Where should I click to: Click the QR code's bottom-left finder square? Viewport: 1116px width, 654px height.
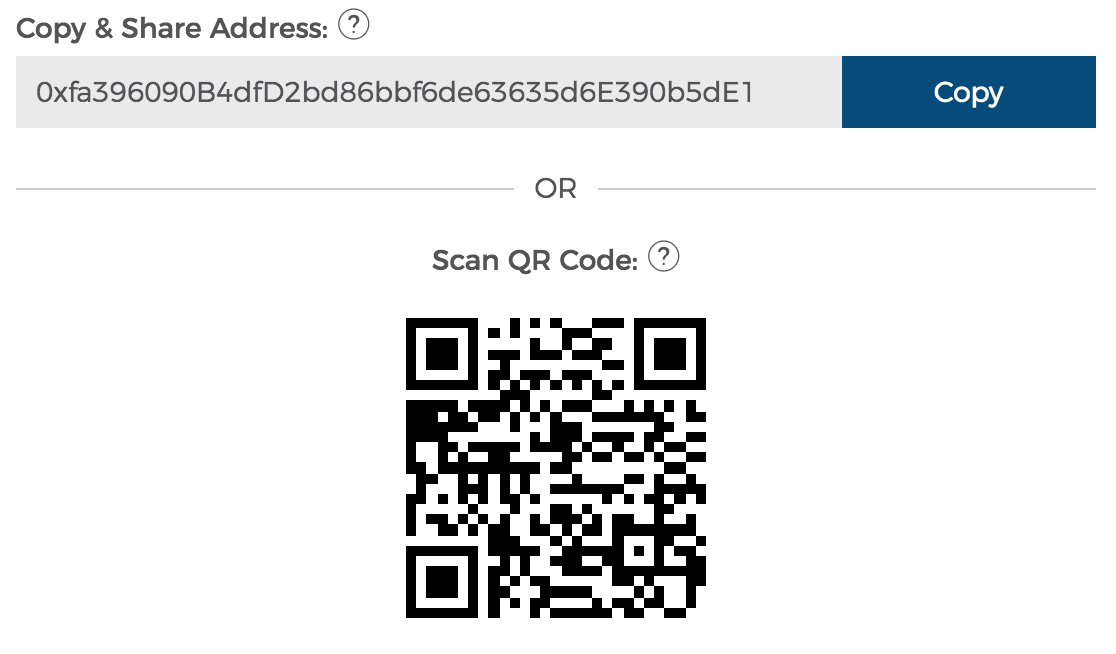click(x=441, y=582)
